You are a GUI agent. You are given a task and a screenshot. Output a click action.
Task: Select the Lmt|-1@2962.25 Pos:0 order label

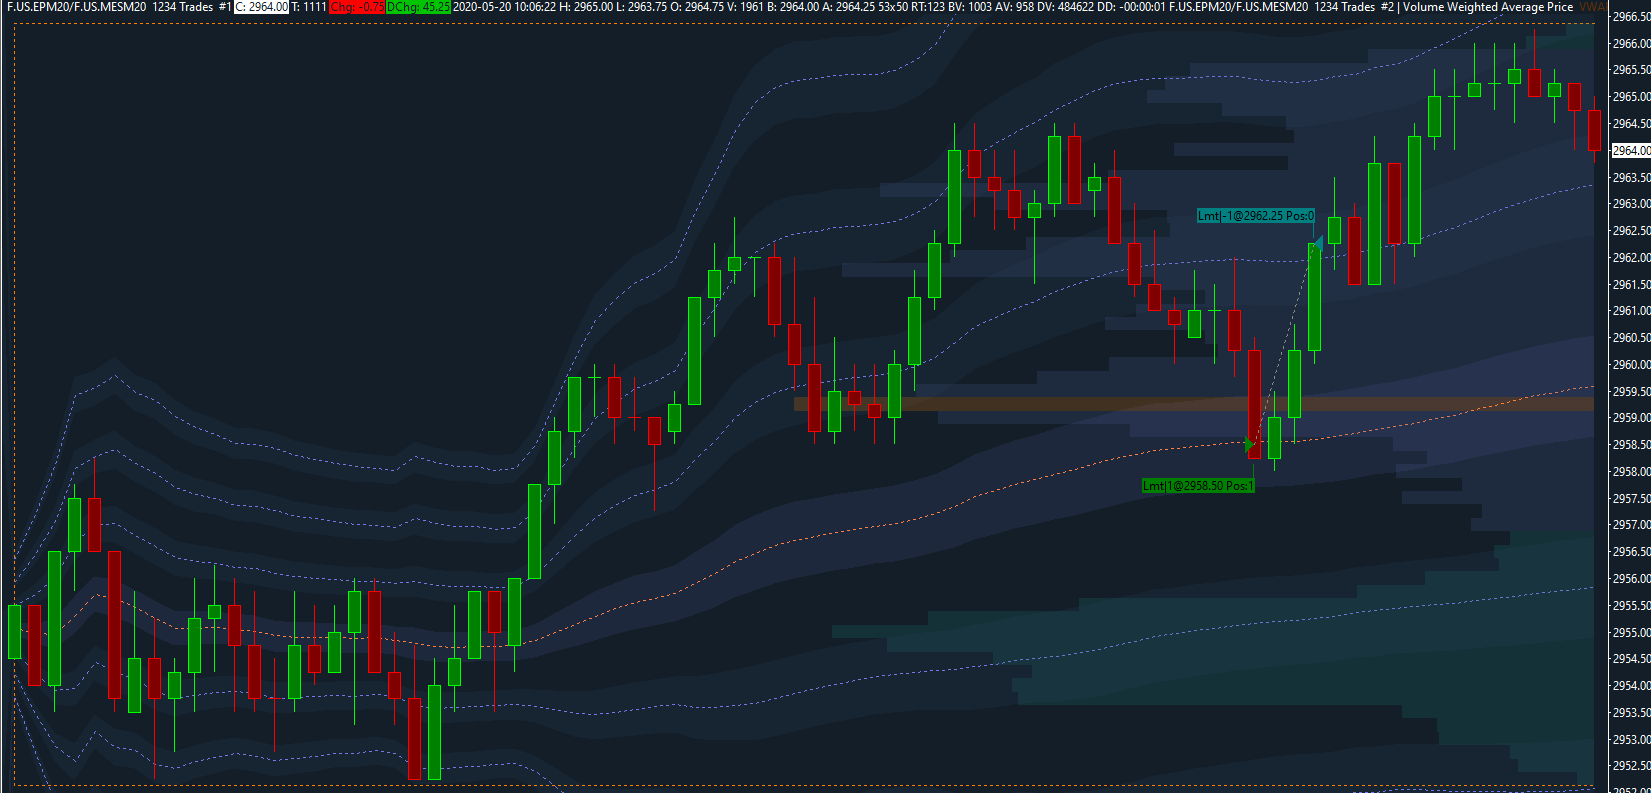point(1256,216)
